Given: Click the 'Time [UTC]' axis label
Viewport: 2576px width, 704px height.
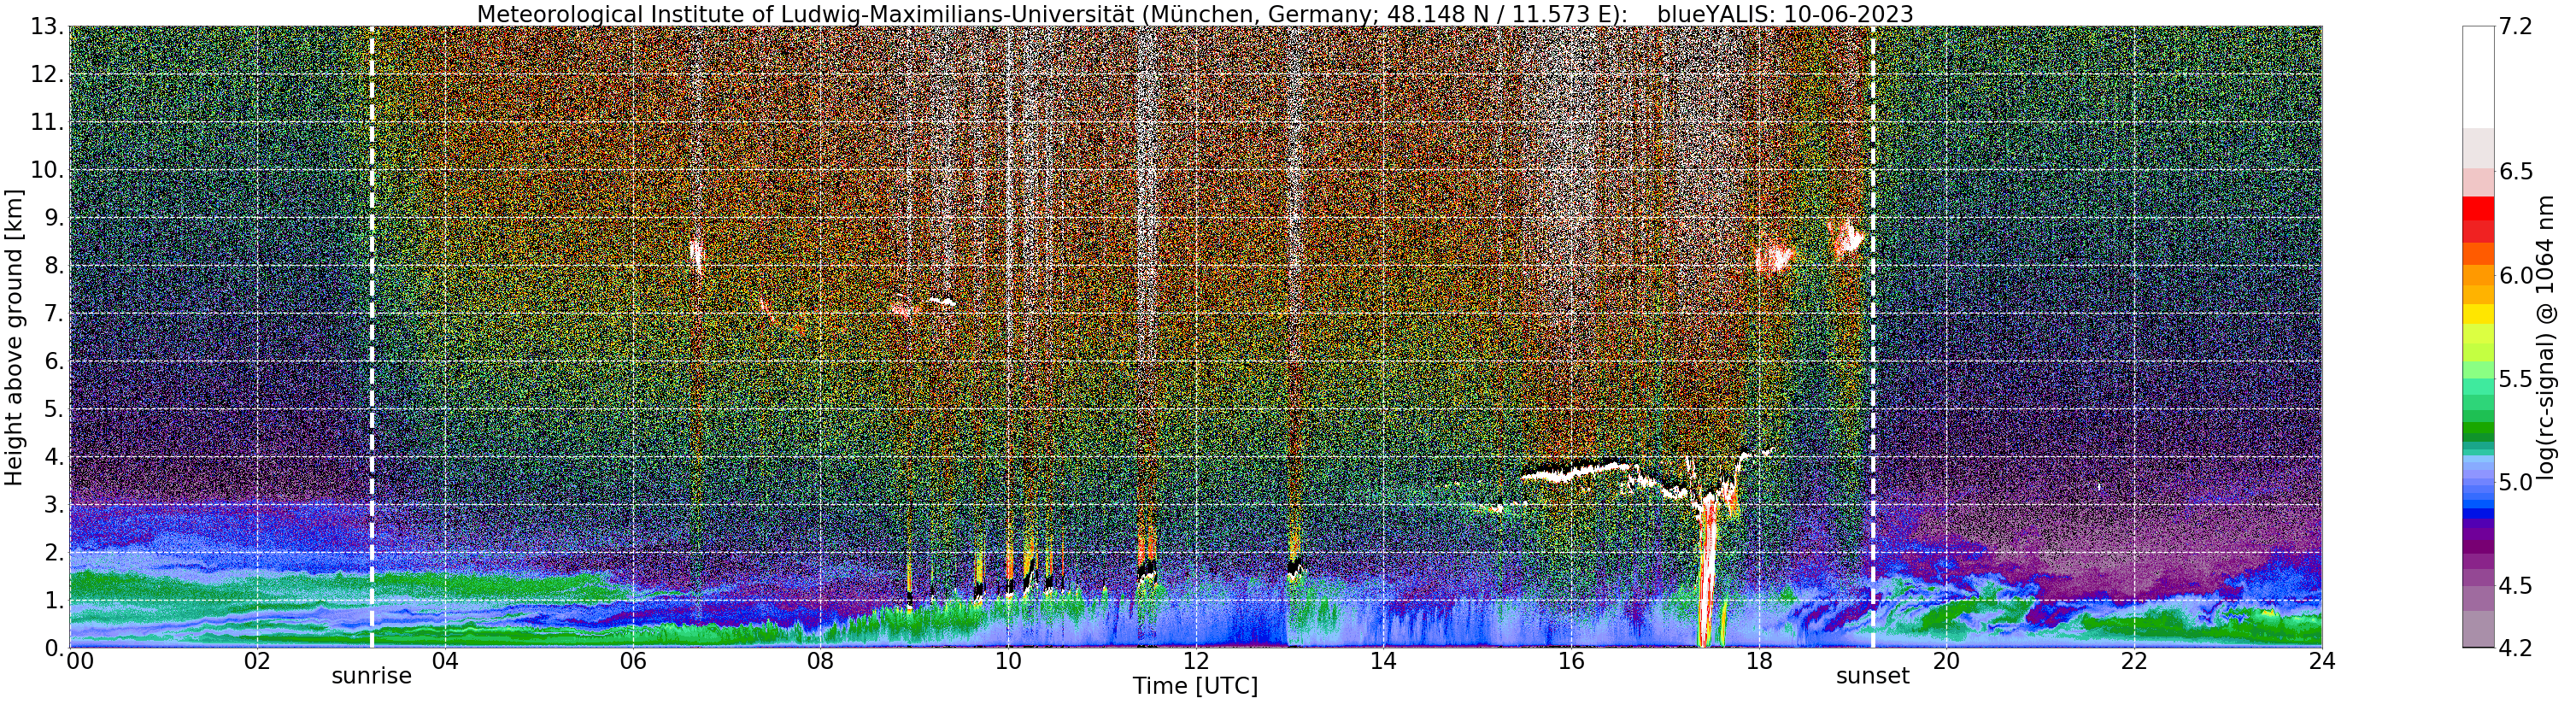Looking at the screenshot, I should pos(1195,687).
